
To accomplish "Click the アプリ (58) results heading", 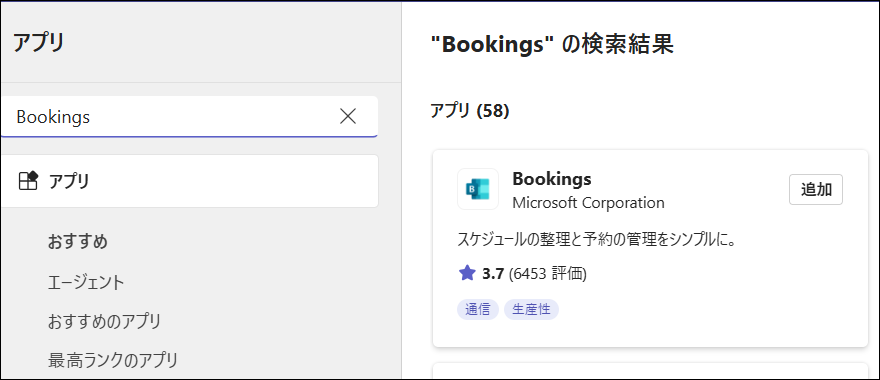I will click(x=469, y=111).
